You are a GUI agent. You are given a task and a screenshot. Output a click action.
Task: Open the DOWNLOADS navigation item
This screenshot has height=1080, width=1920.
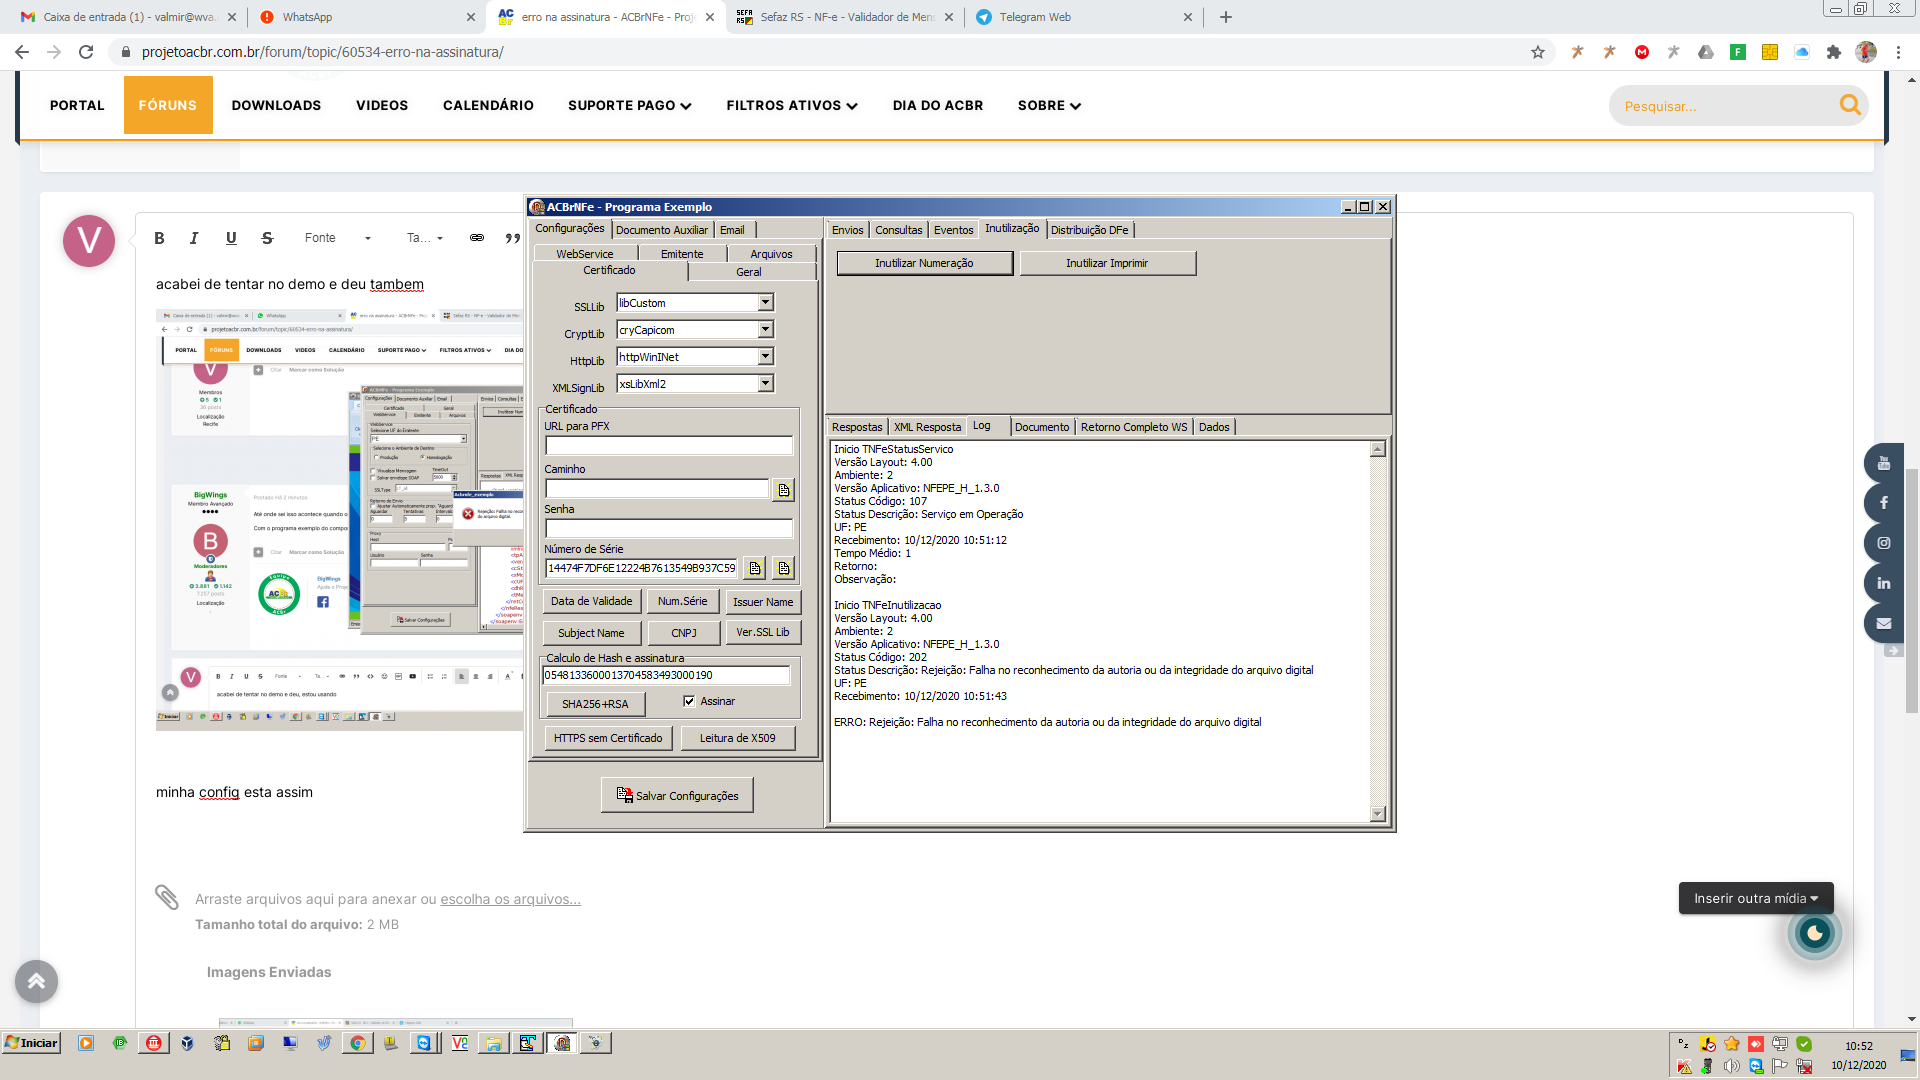(x=276, y=105)
